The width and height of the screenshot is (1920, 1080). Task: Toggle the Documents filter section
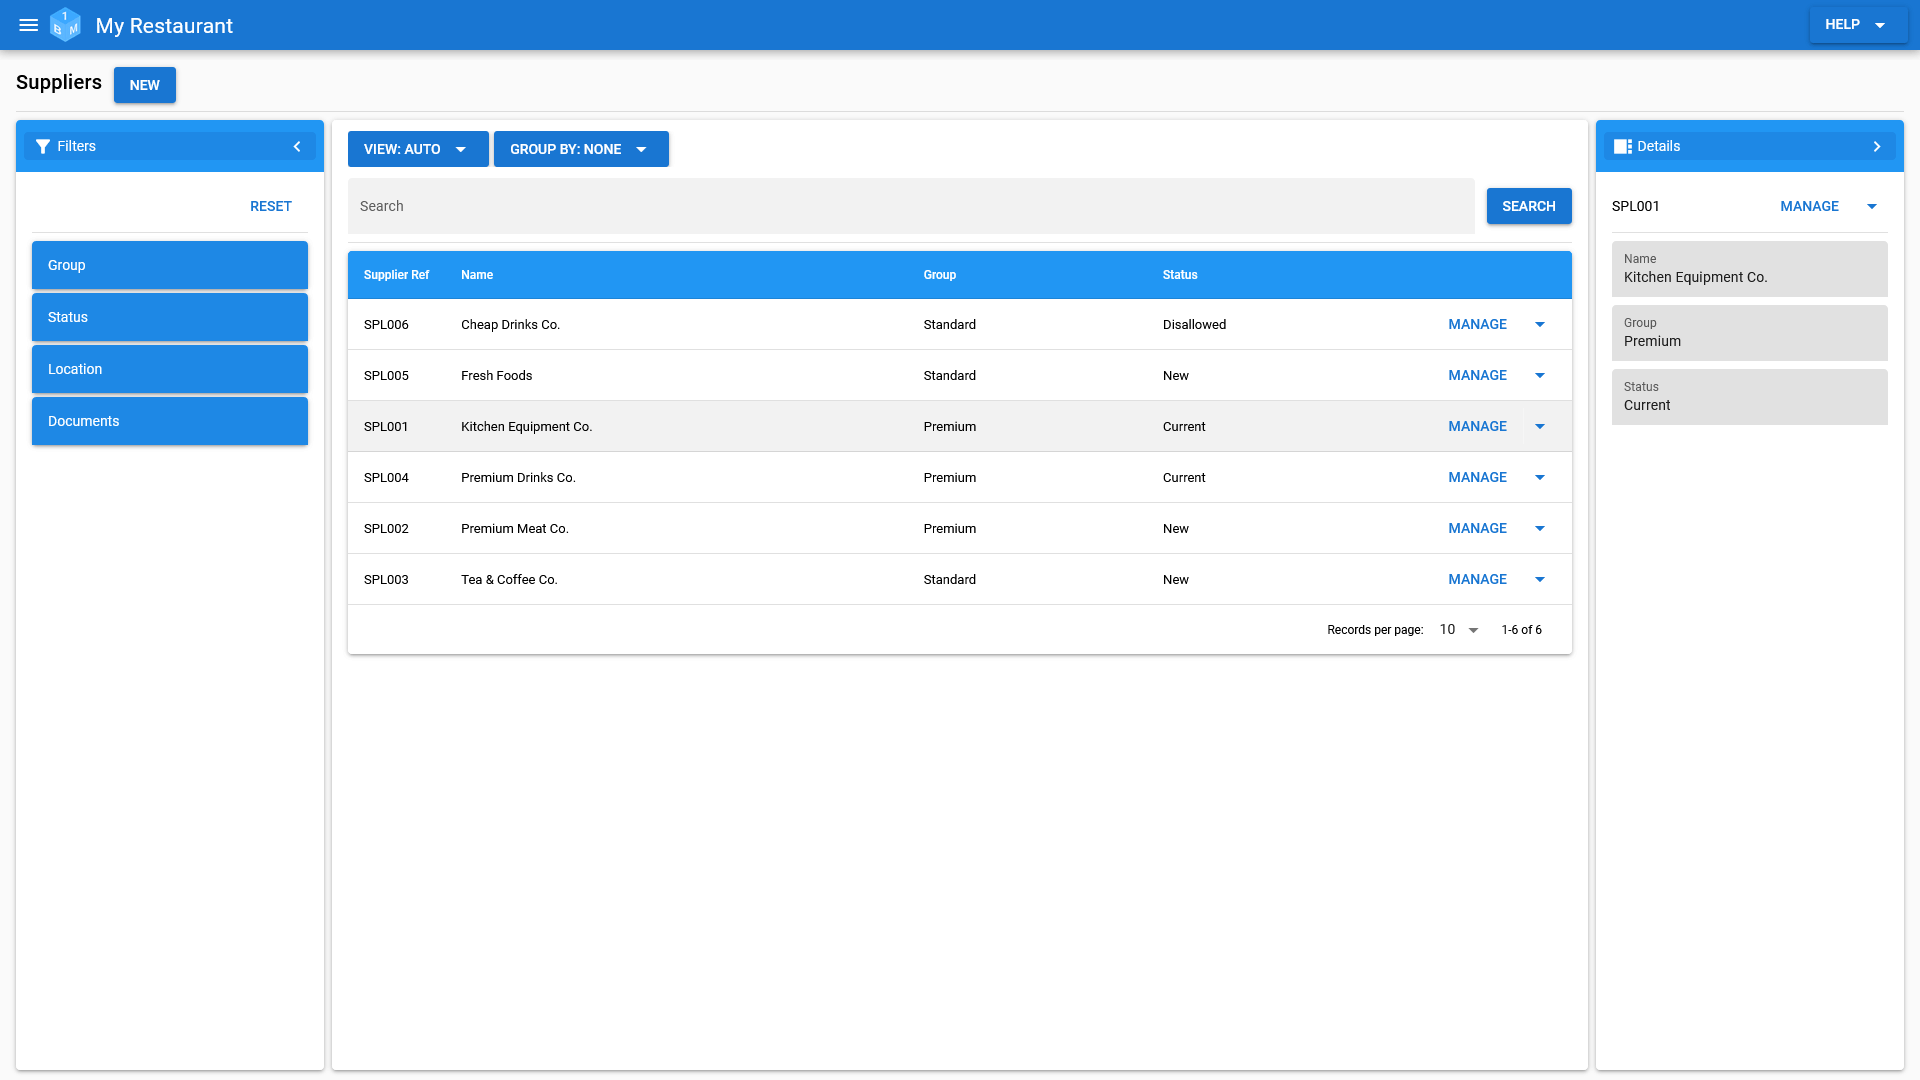tap(169, 421)
